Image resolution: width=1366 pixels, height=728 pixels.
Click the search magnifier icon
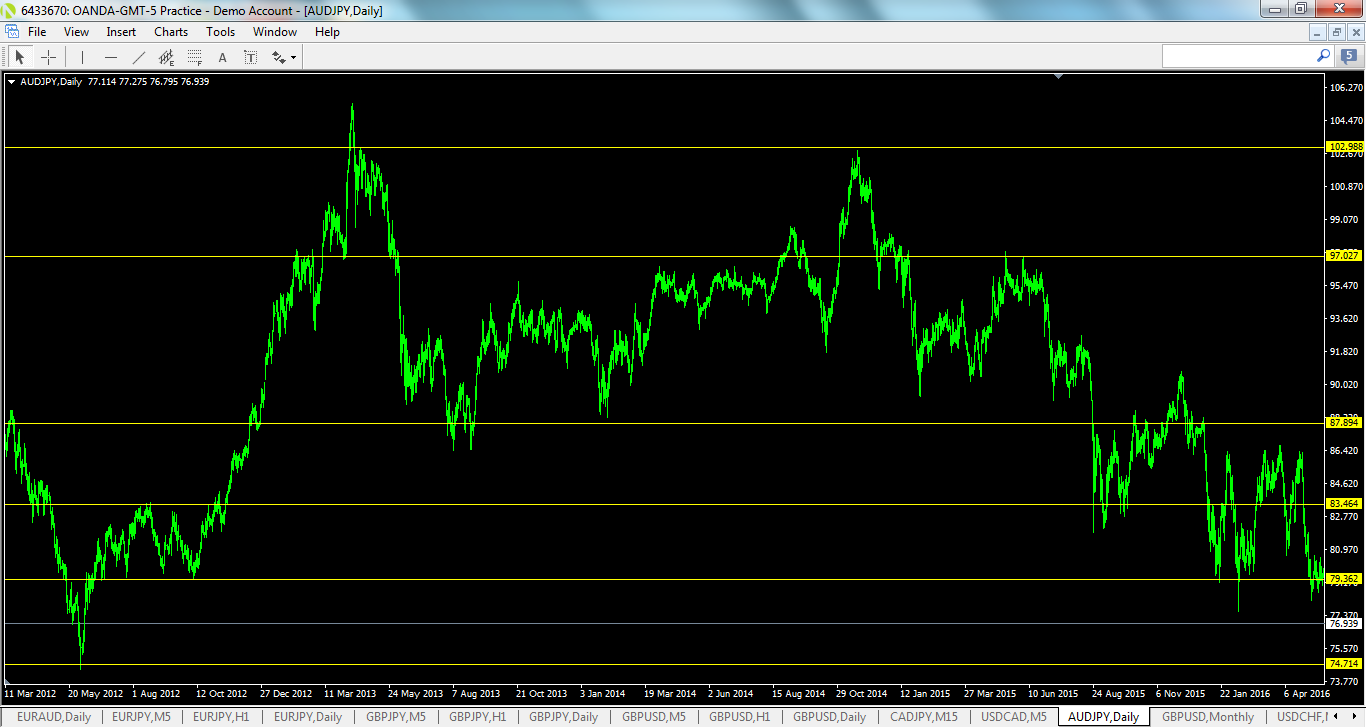(1324, 56)
